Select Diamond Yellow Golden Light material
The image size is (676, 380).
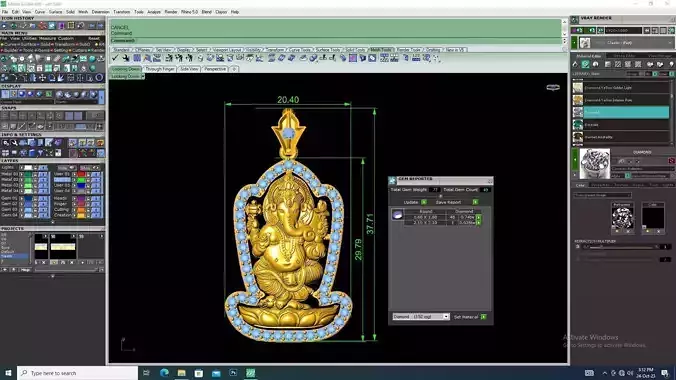621,88
